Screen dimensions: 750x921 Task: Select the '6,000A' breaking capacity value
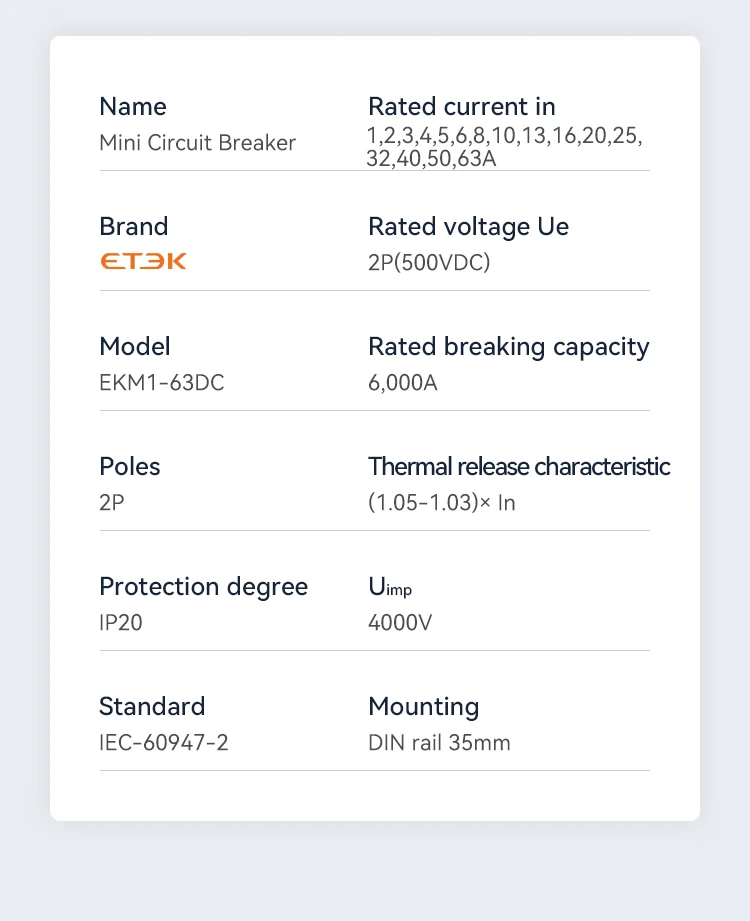(x=403, y=383)
